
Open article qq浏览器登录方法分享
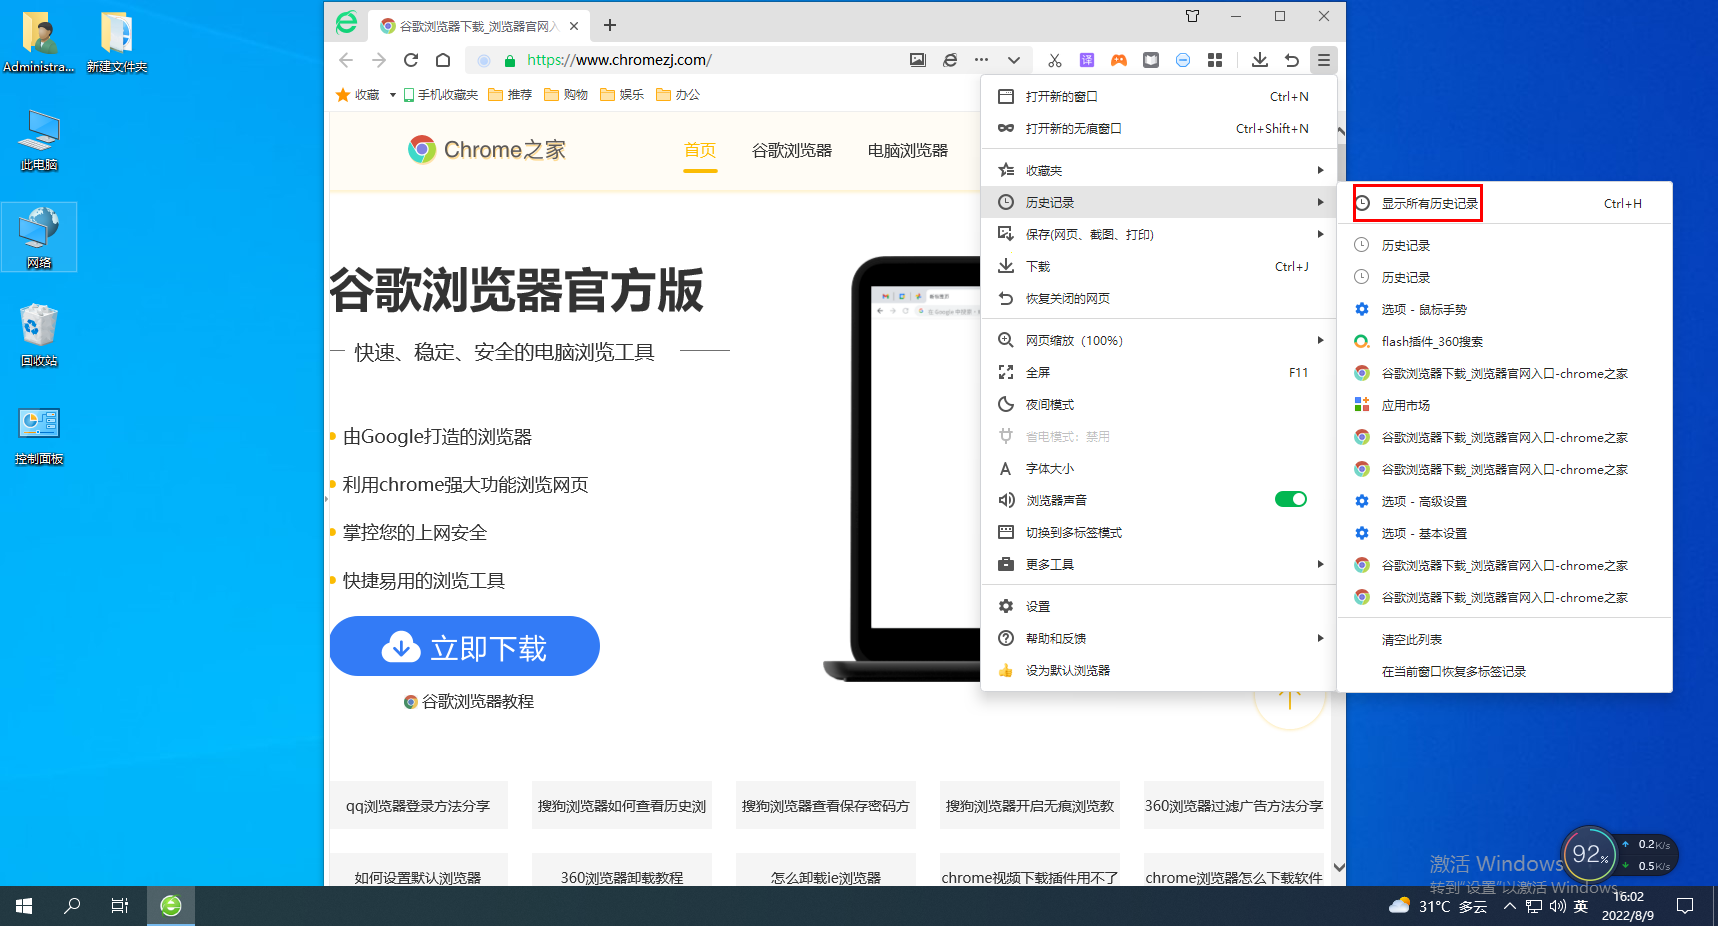[x=418, y=806]
